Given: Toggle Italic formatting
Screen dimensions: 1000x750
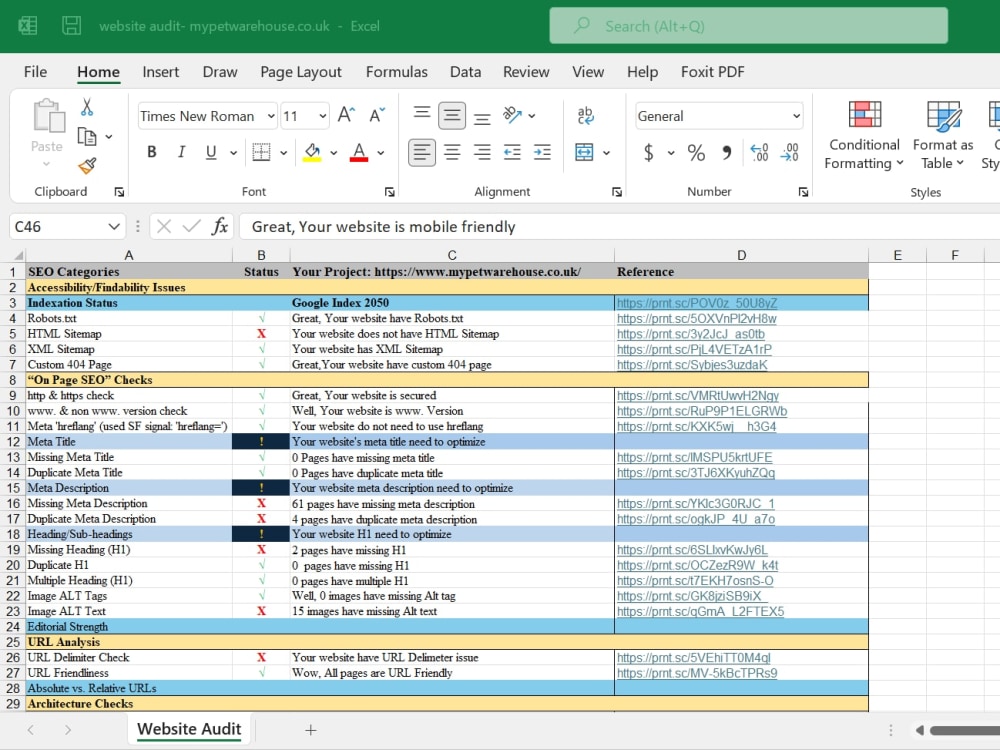Looking at the screenshot, I should 182,152.
